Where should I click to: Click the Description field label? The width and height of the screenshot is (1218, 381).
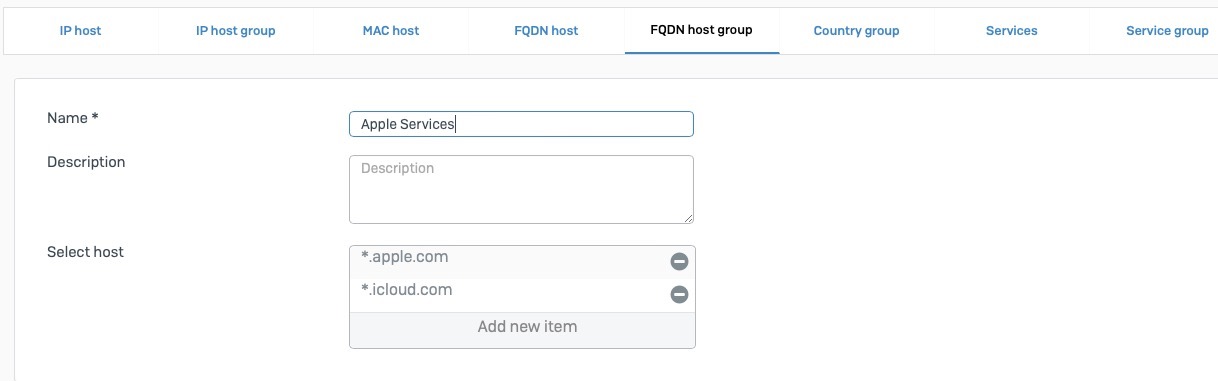pyautogui.click(x=86, y=162)
